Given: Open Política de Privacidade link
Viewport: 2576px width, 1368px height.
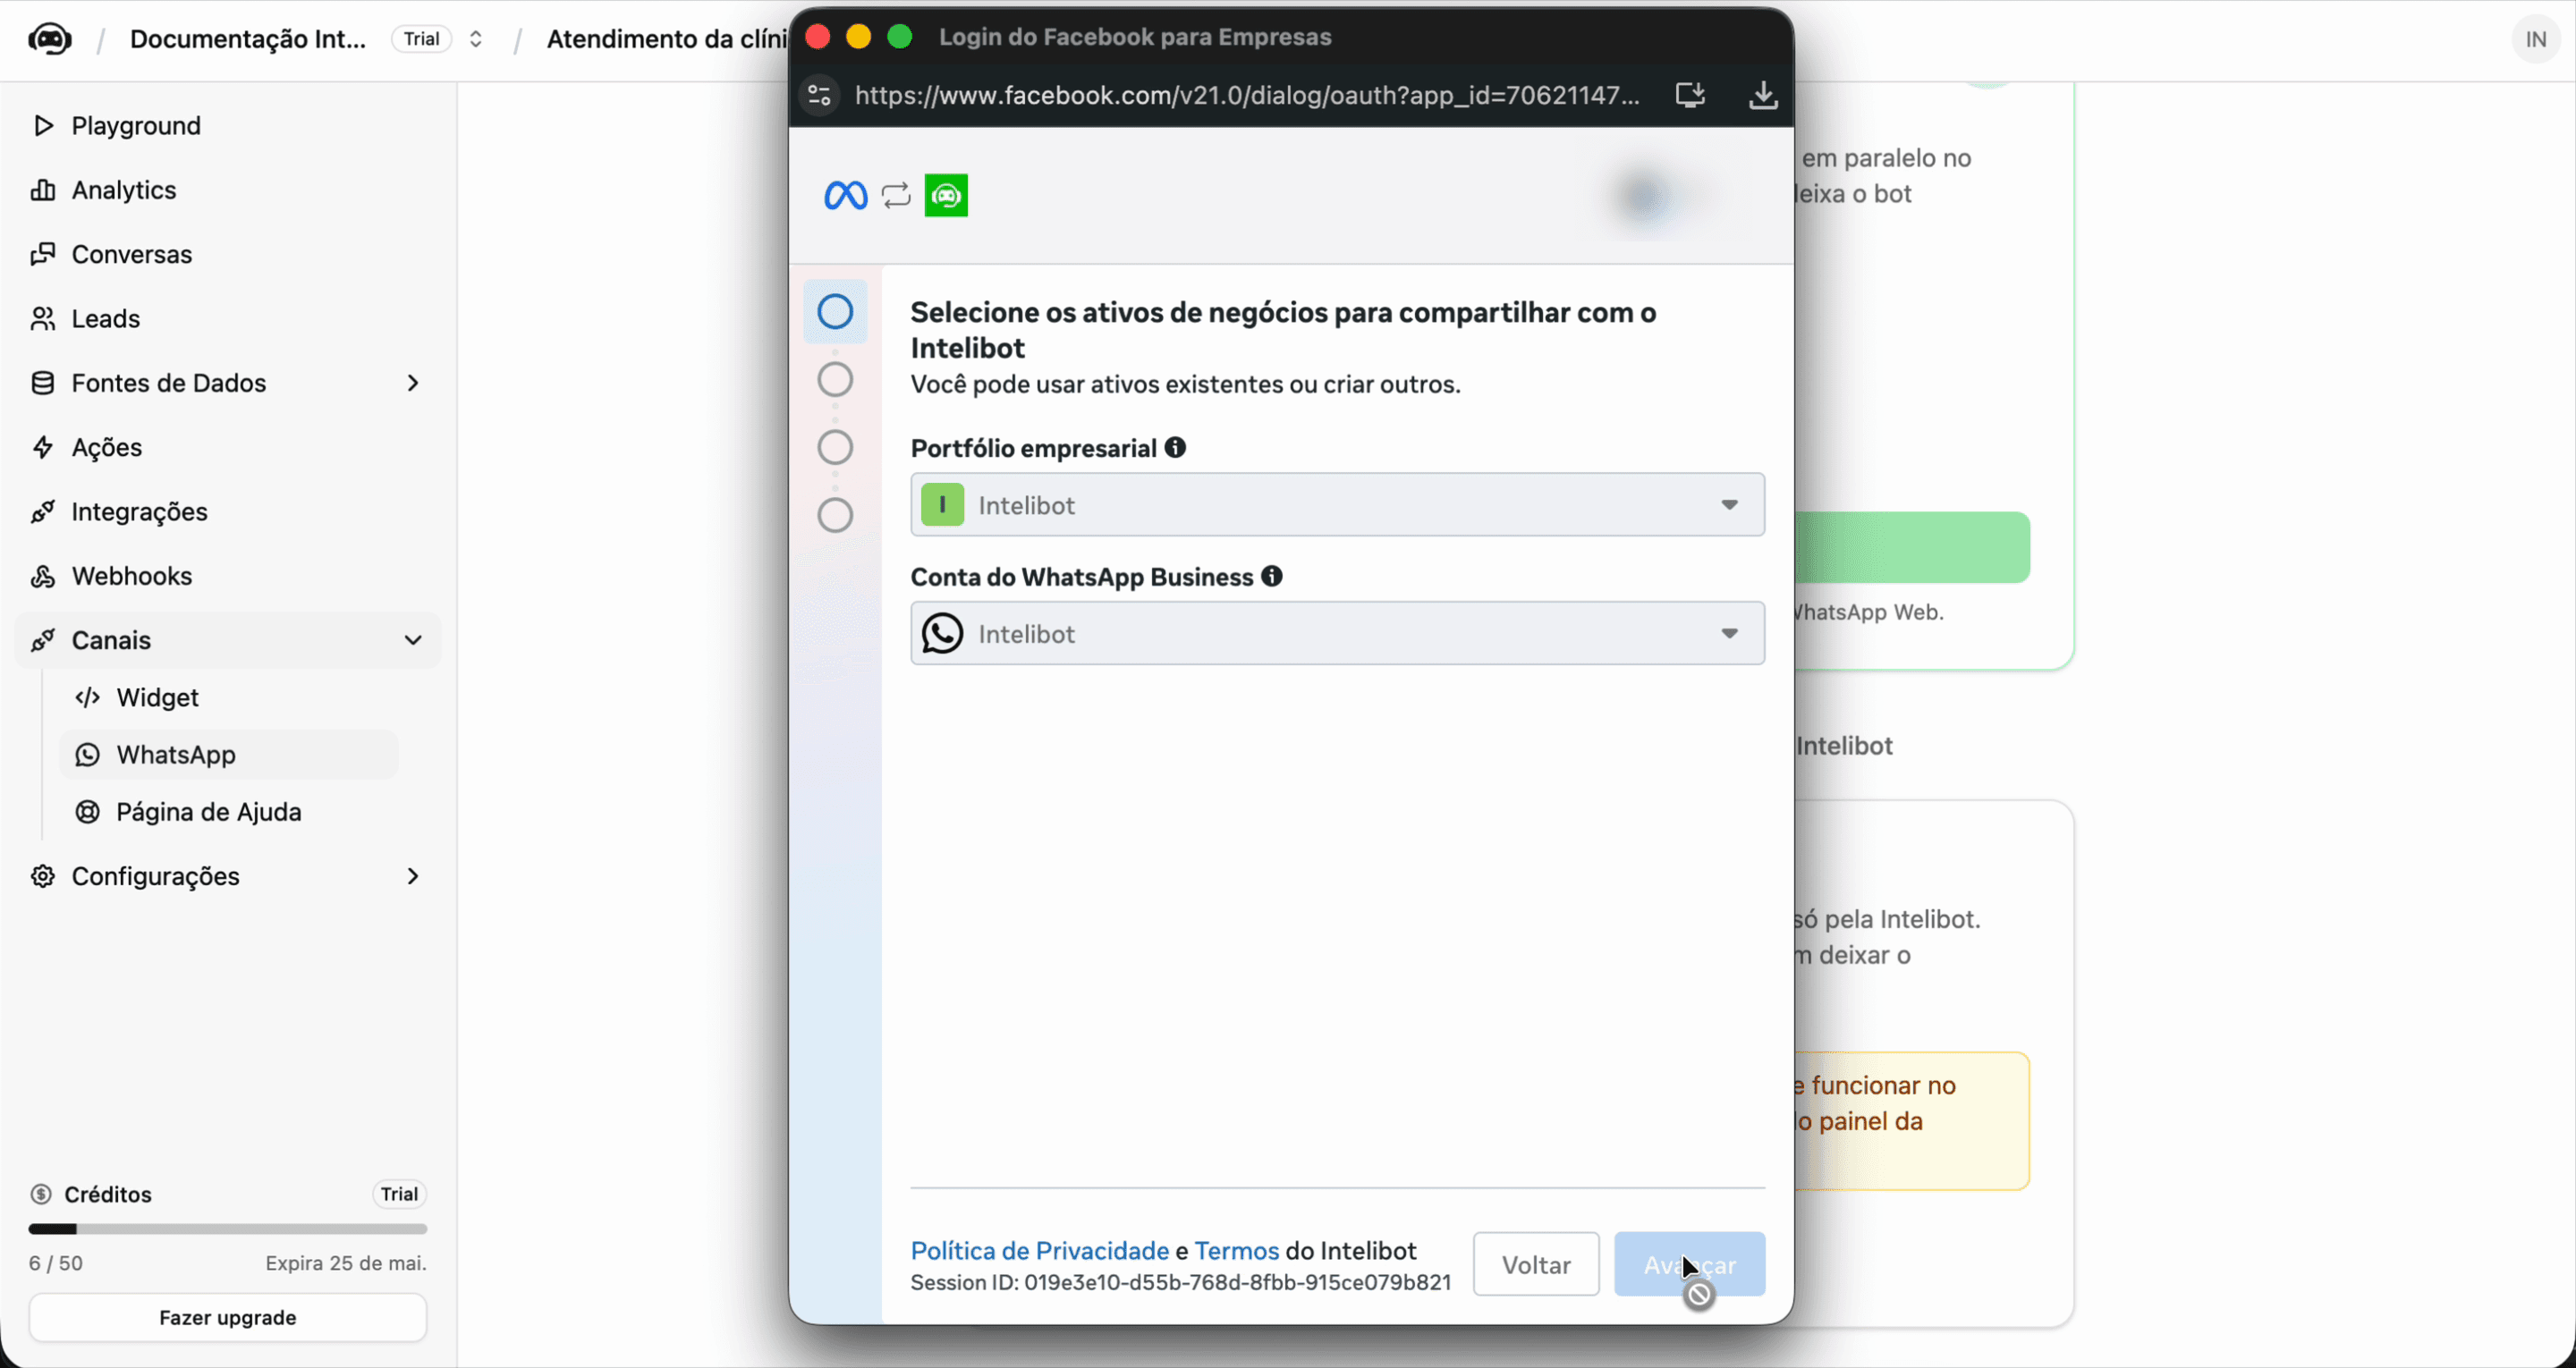Looking at the screenshot, I should point(1039,1251).
